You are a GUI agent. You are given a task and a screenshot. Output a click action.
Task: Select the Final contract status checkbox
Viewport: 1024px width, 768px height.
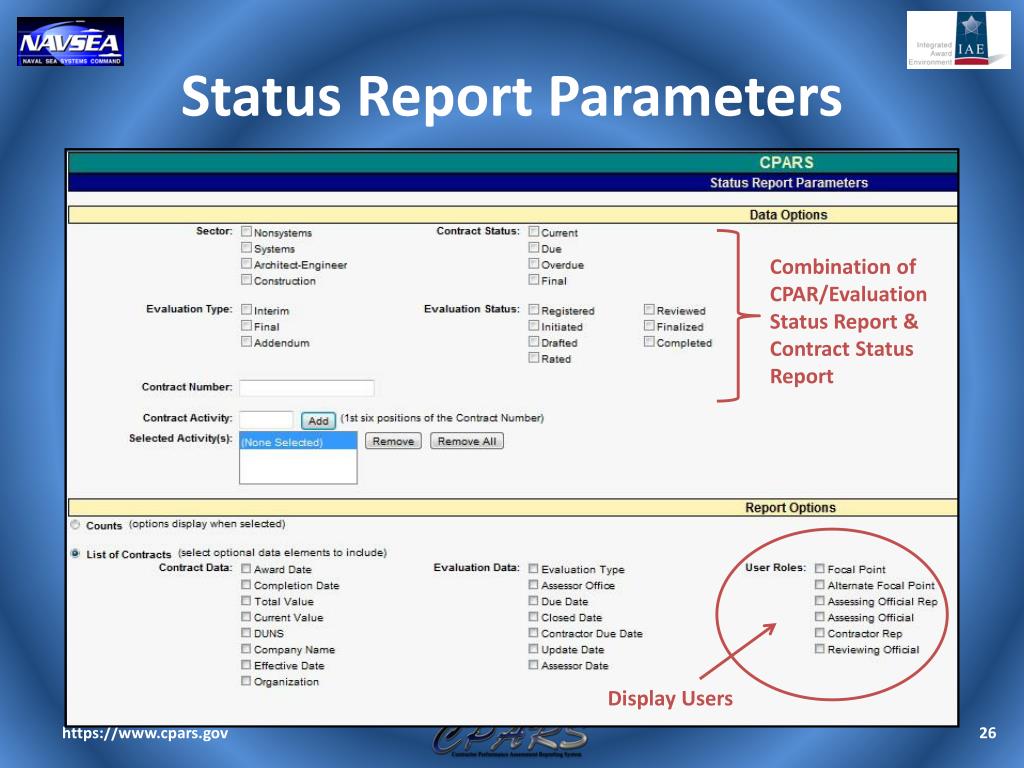coord(534,280)
